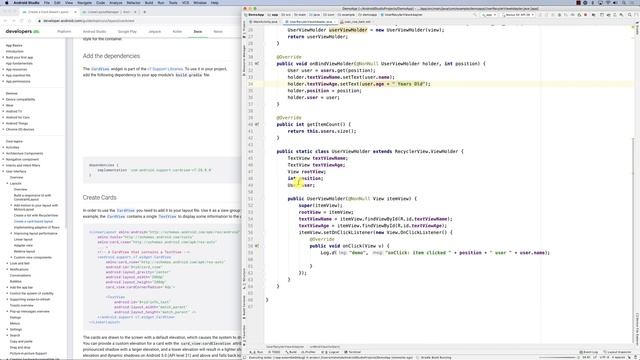The width and height of the screenshot is (640, 360).
Task: Click the v7 Support Libraries link
Action: tap(165, 69)
